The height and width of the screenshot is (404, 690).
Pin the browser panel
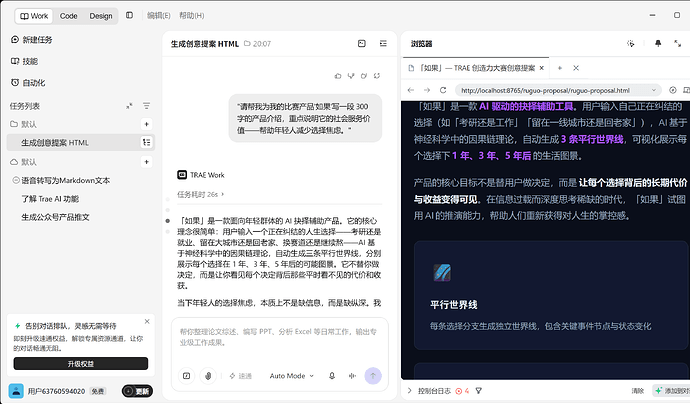(x=658, y=44)
